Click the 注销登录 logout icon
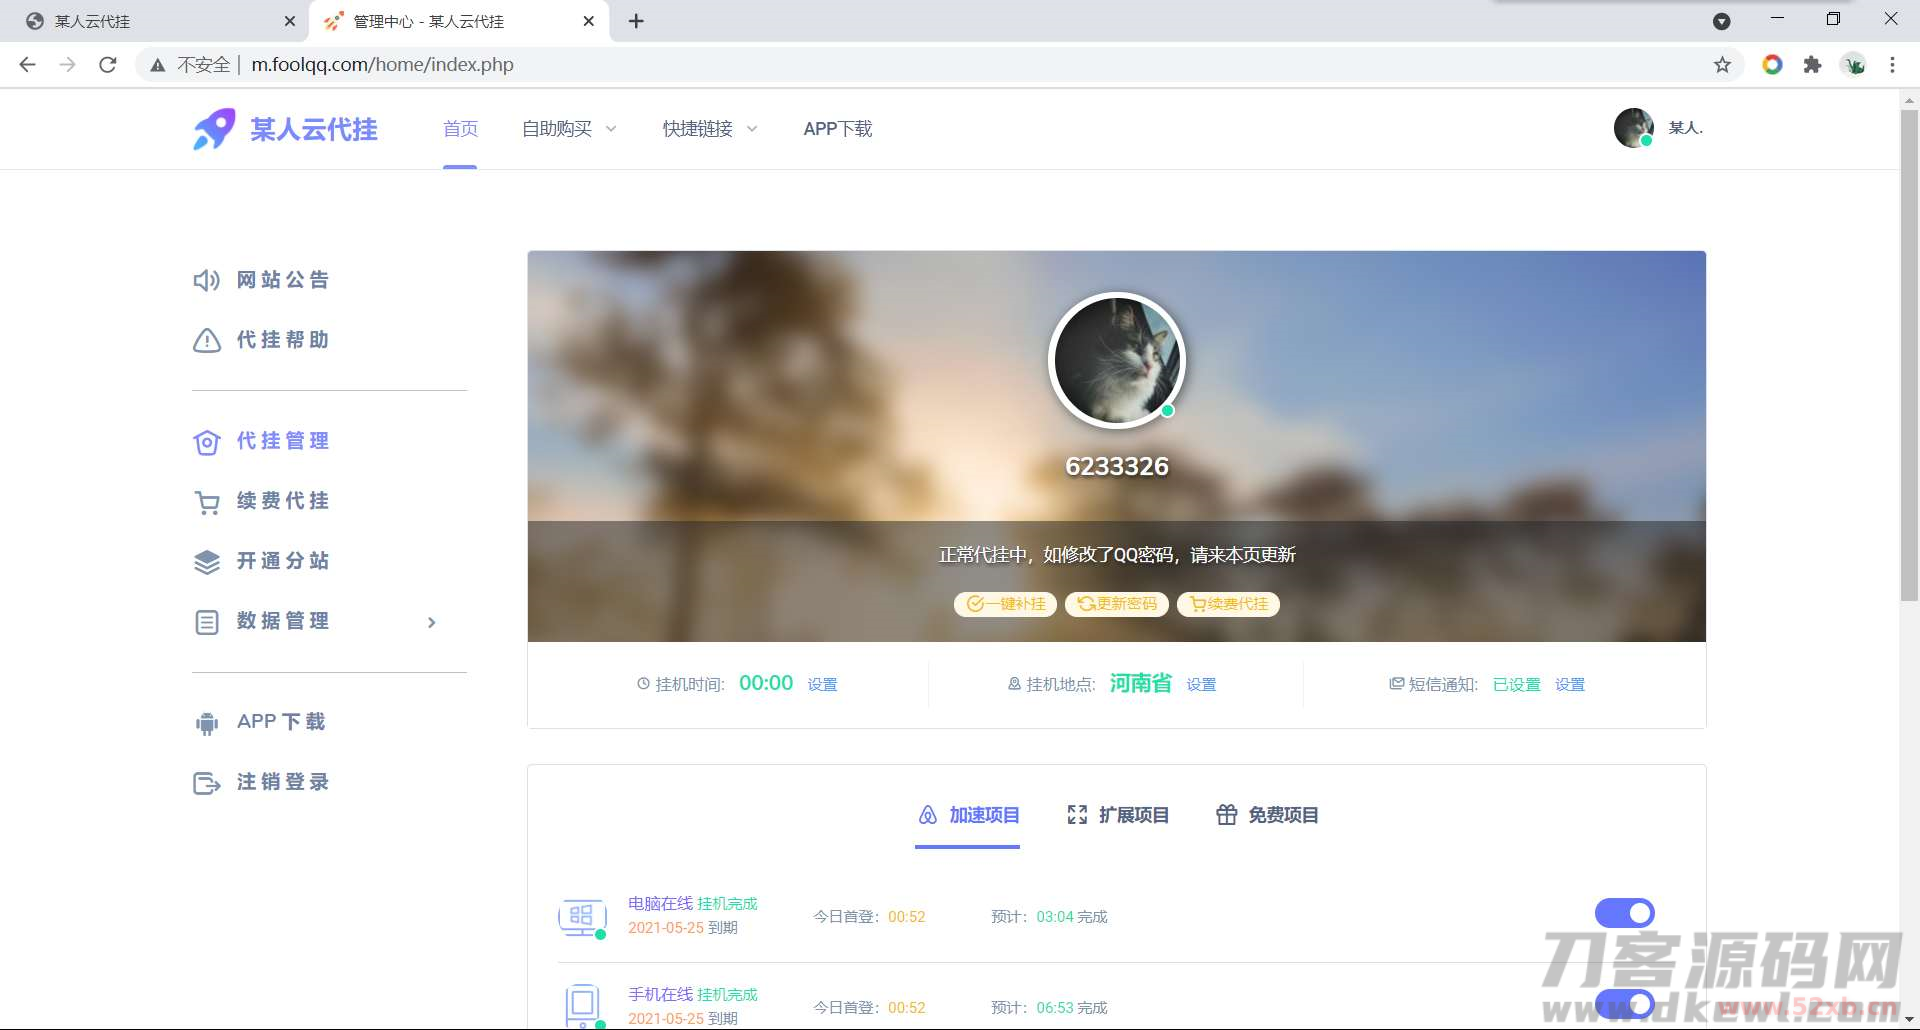1920x1030 pixels. click(205, 783)
